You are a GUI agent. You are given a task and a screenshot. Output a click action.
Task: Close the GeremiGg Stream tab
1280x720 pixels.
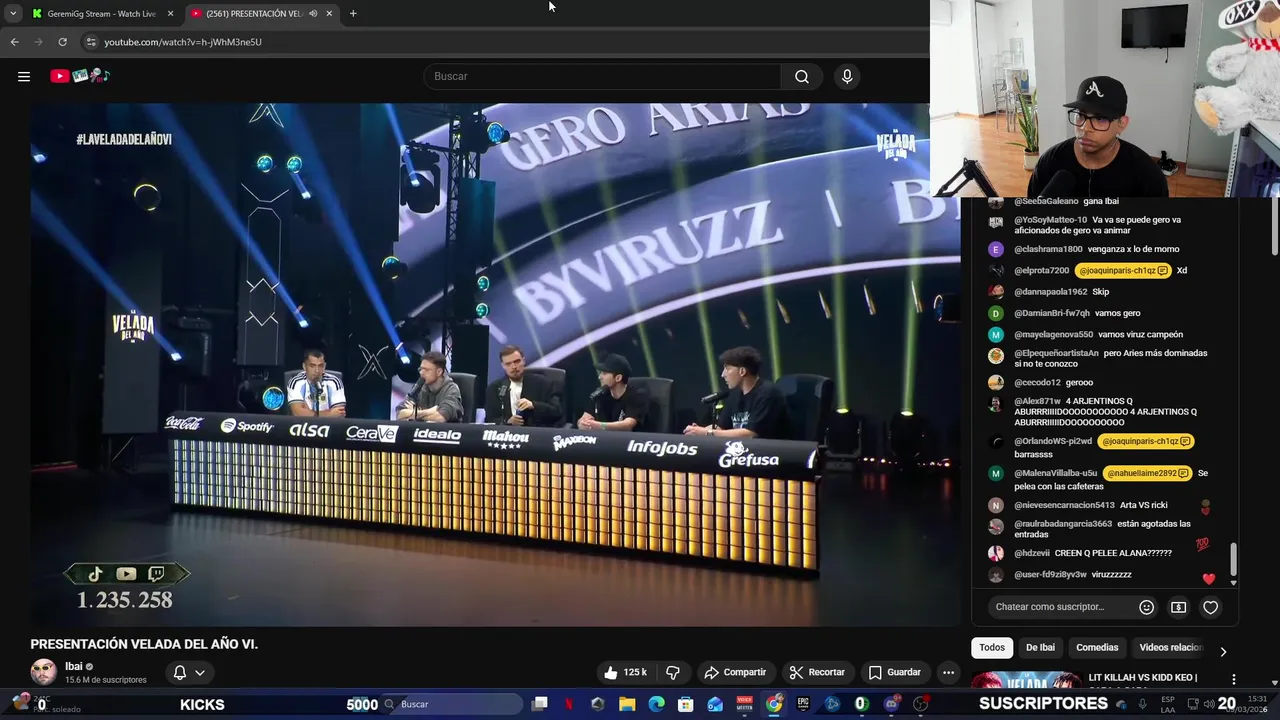(x=170, y=14)
